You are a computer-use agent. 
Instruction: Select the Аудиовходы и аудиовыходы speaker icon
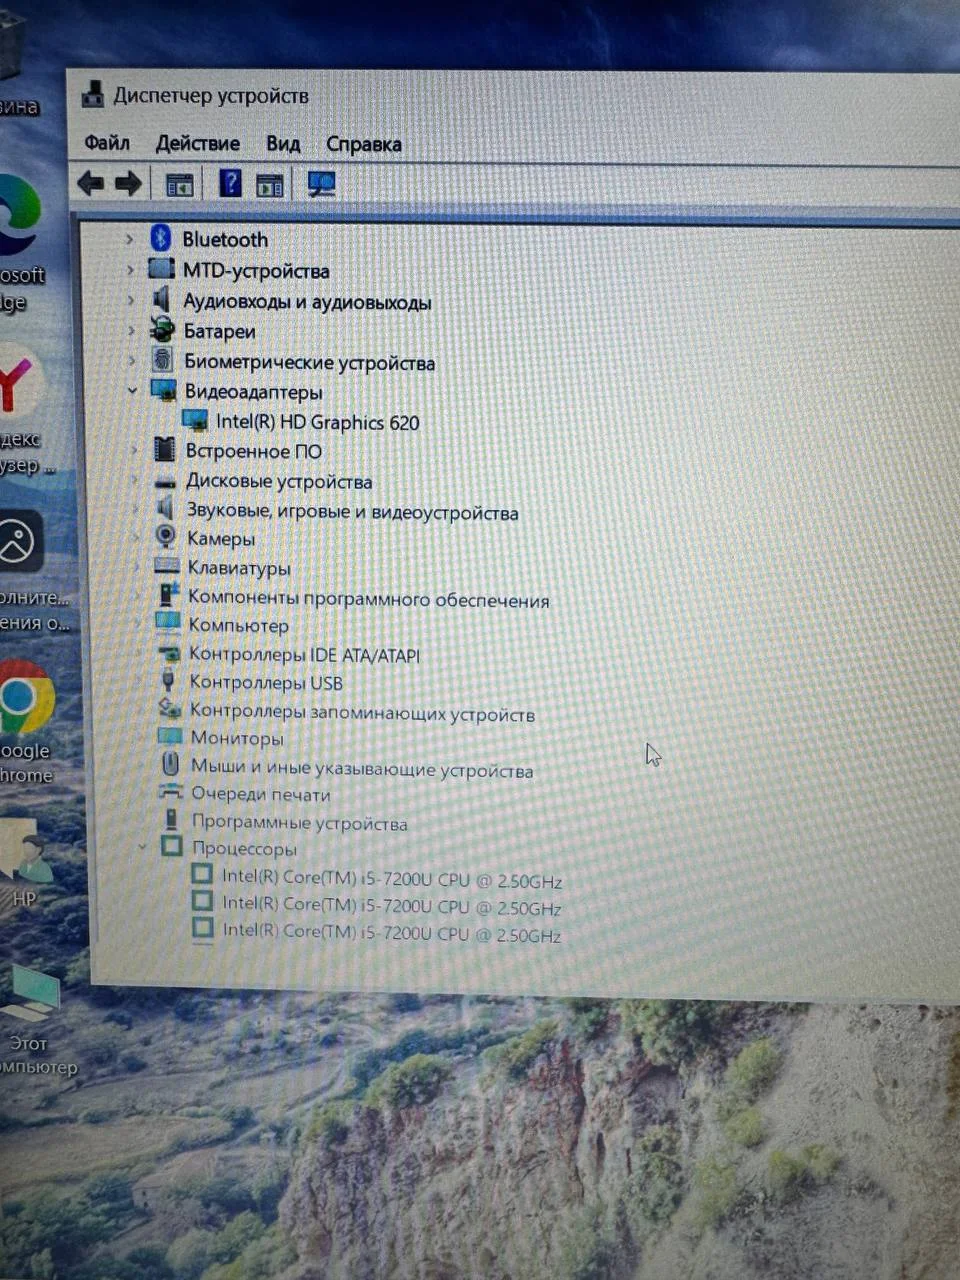coord(162,299)
